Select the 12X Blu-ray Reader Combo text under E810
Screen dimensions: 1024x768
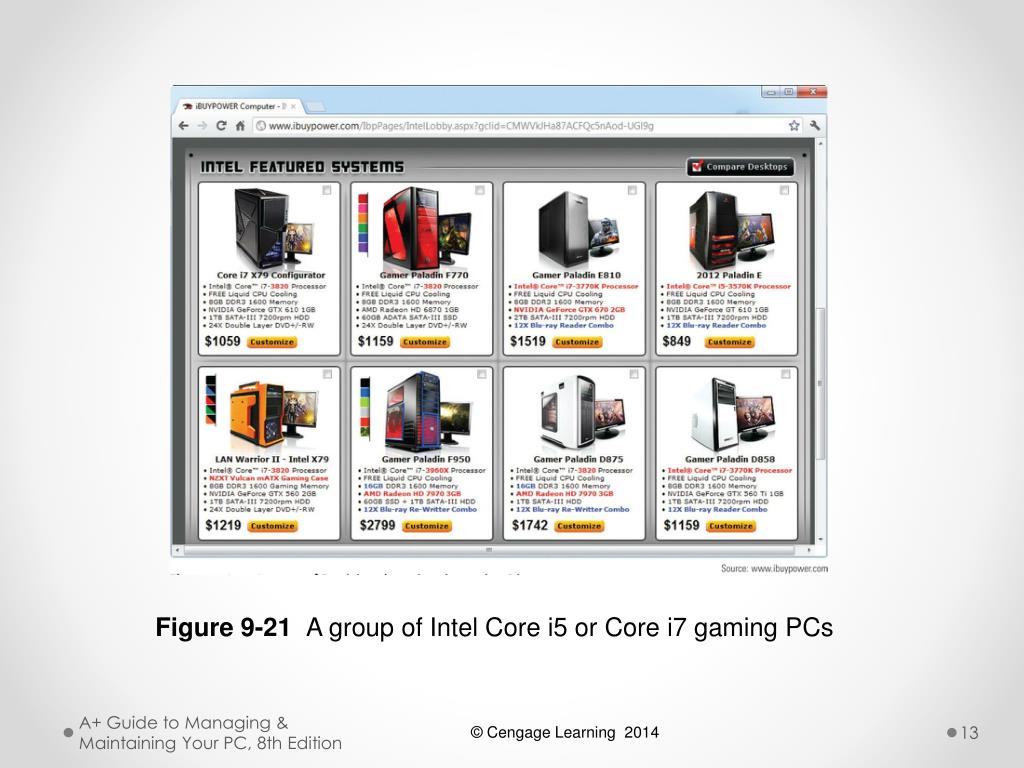pyautogui.click(x=564, y=325)
